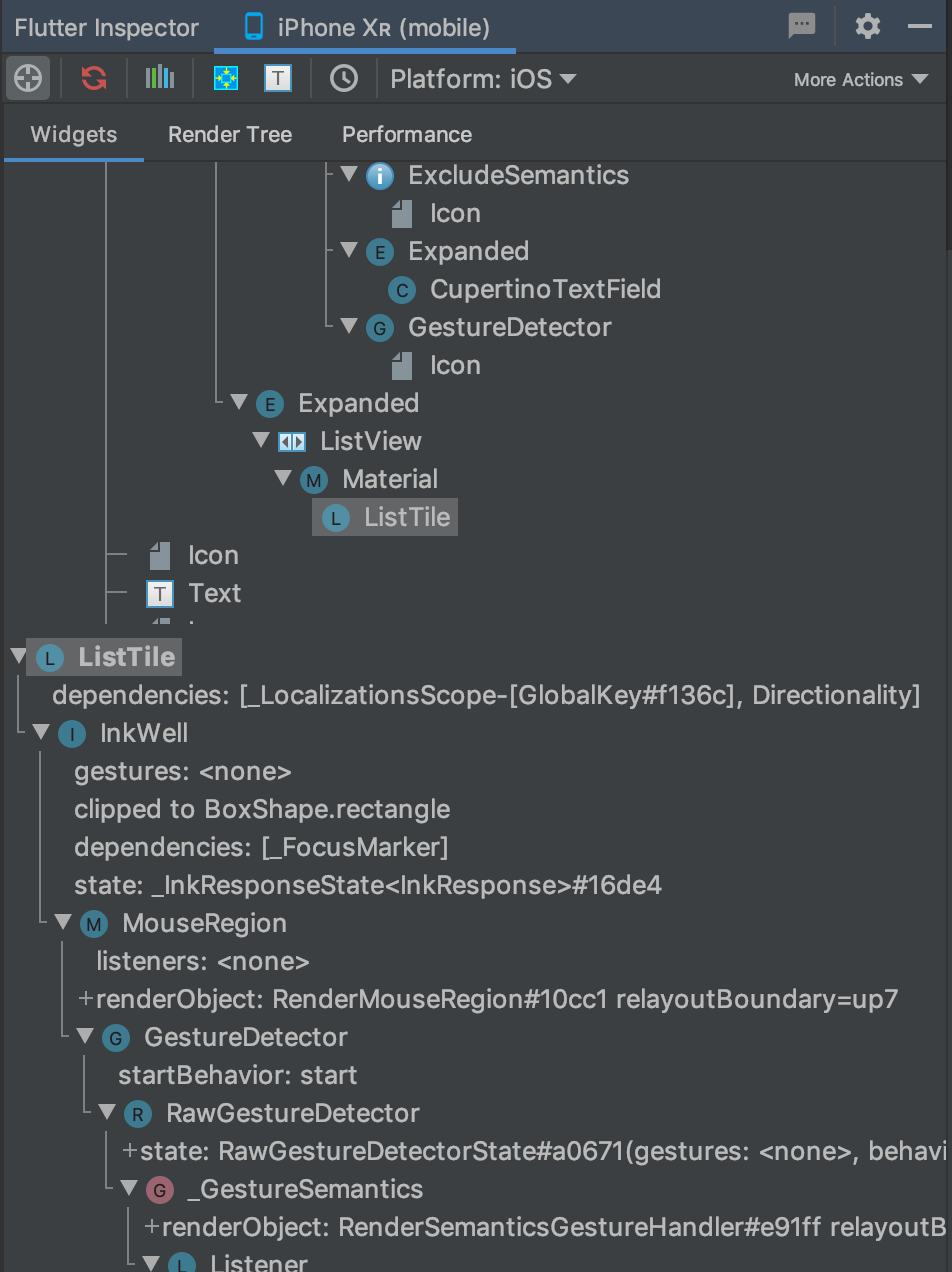952x1272 pixels.
Task: Click the T icon of Text node
Action: (x=160, y=594)
